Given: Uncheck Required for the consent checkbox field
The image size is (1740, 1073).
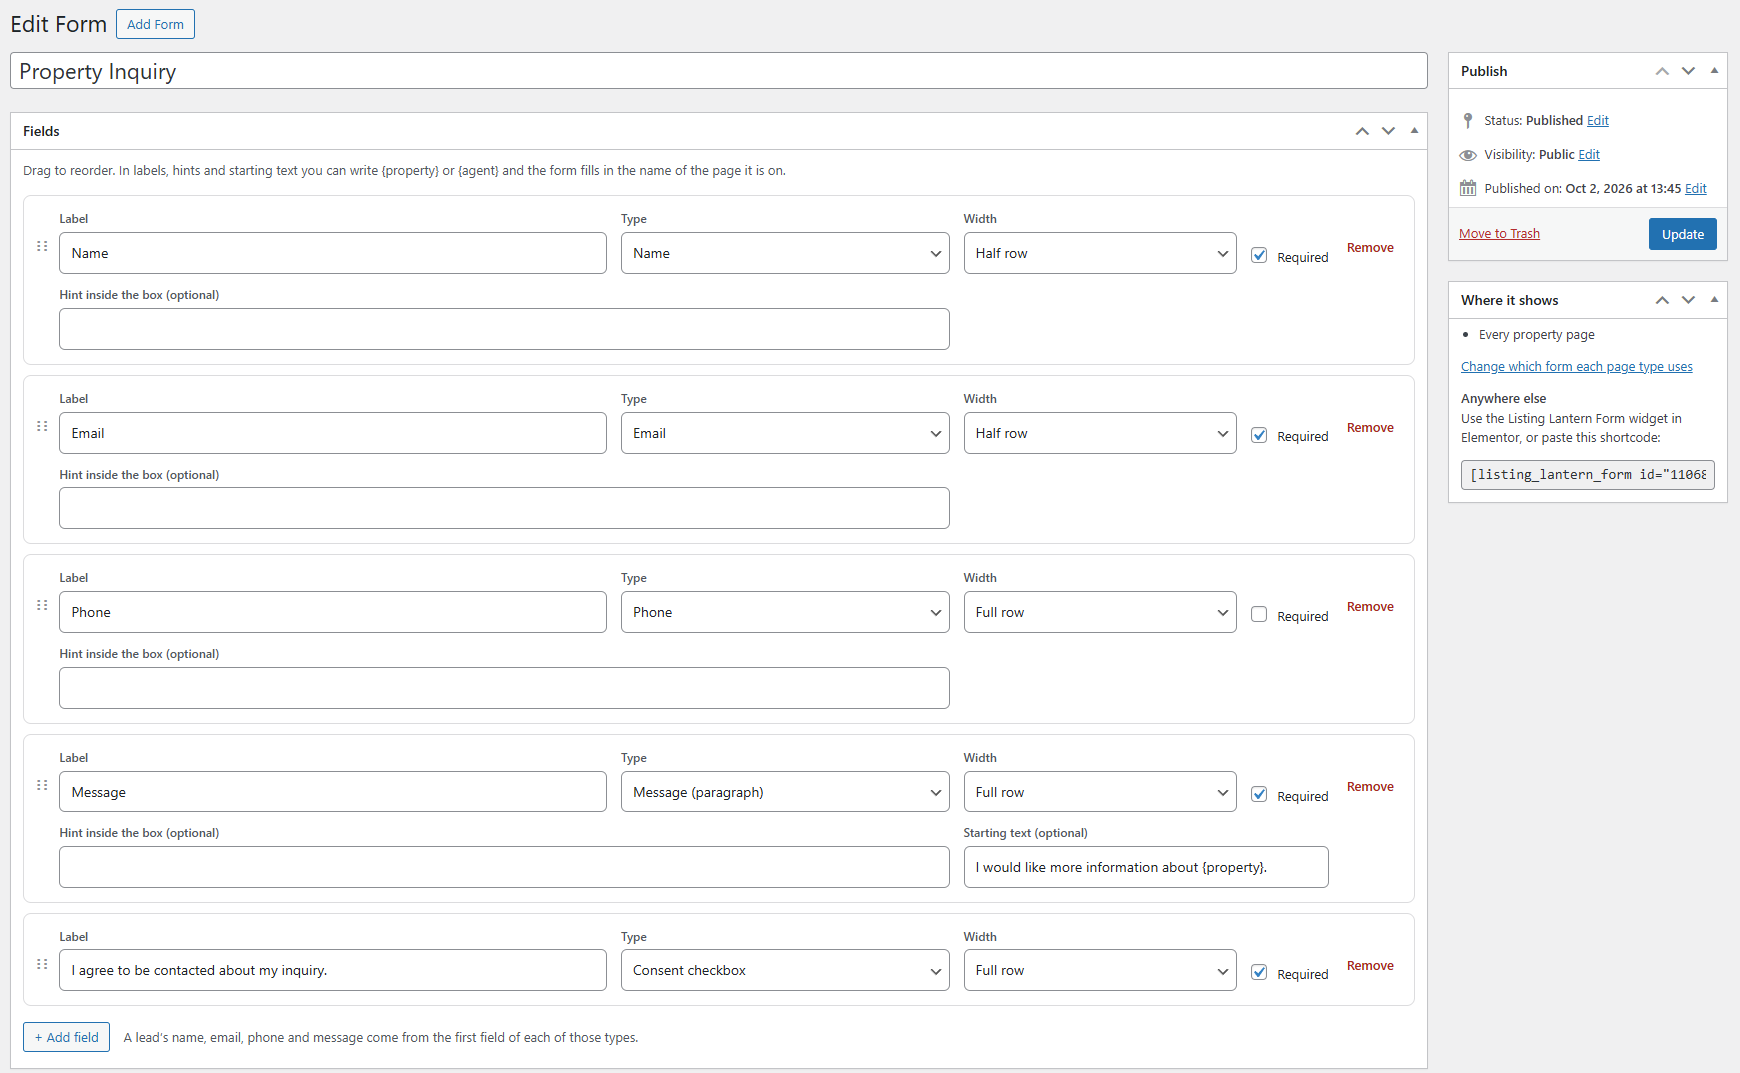Looking at the screenshot, I should click(1259, 972).
